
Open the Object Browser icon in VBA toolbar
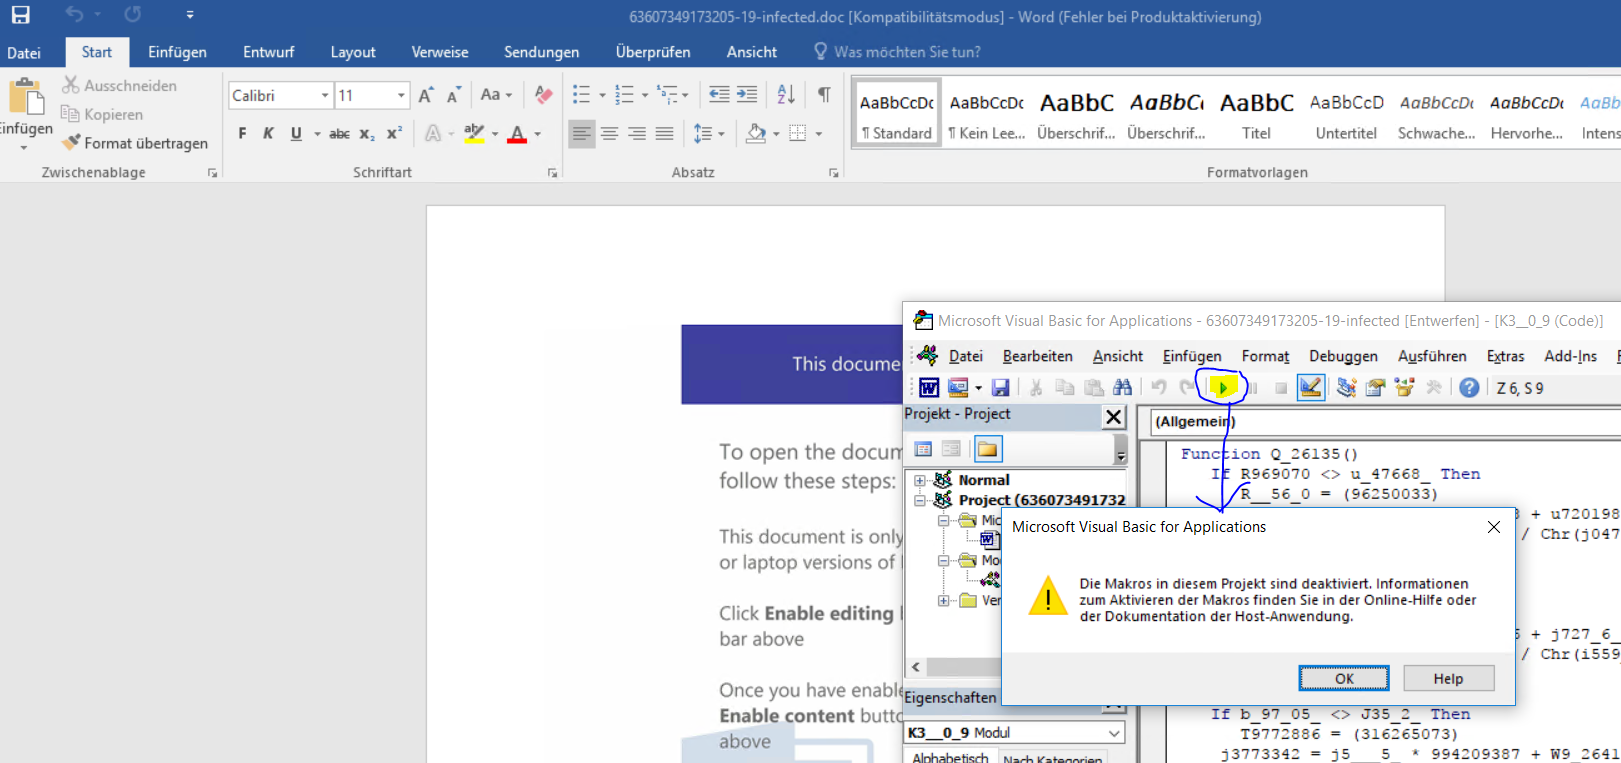(1404, 388)
